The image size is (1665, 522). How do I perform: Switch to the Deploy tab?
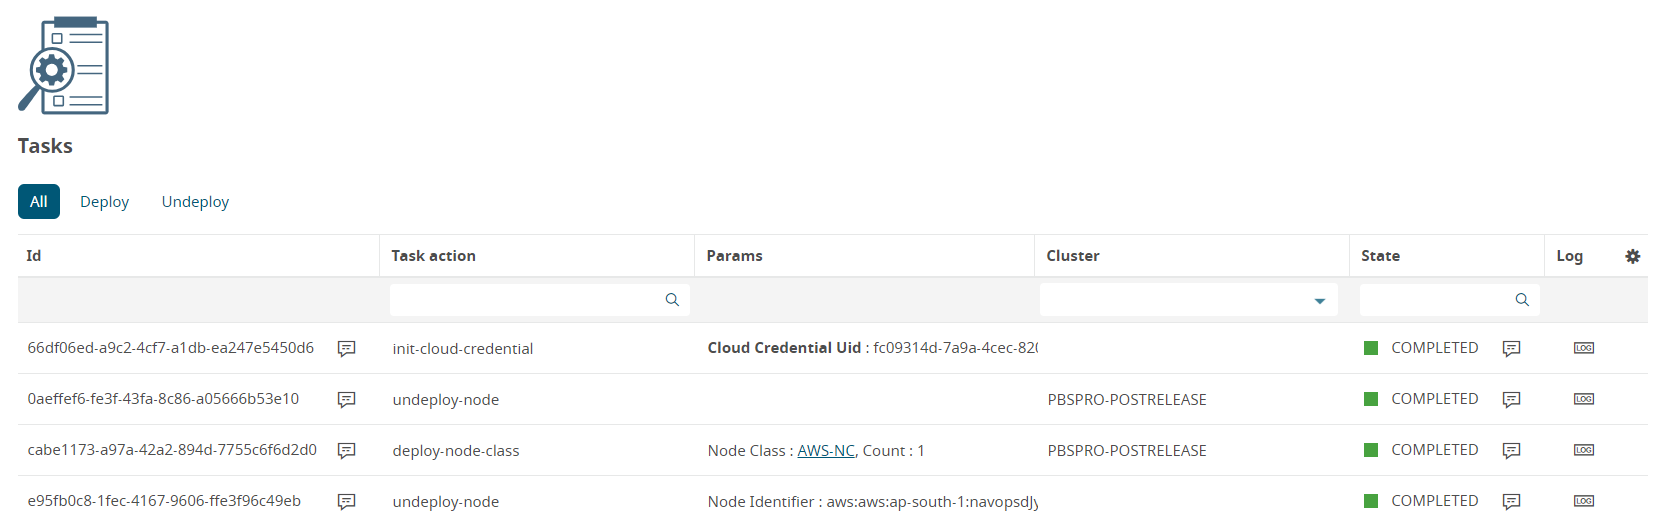pos(104,201)
